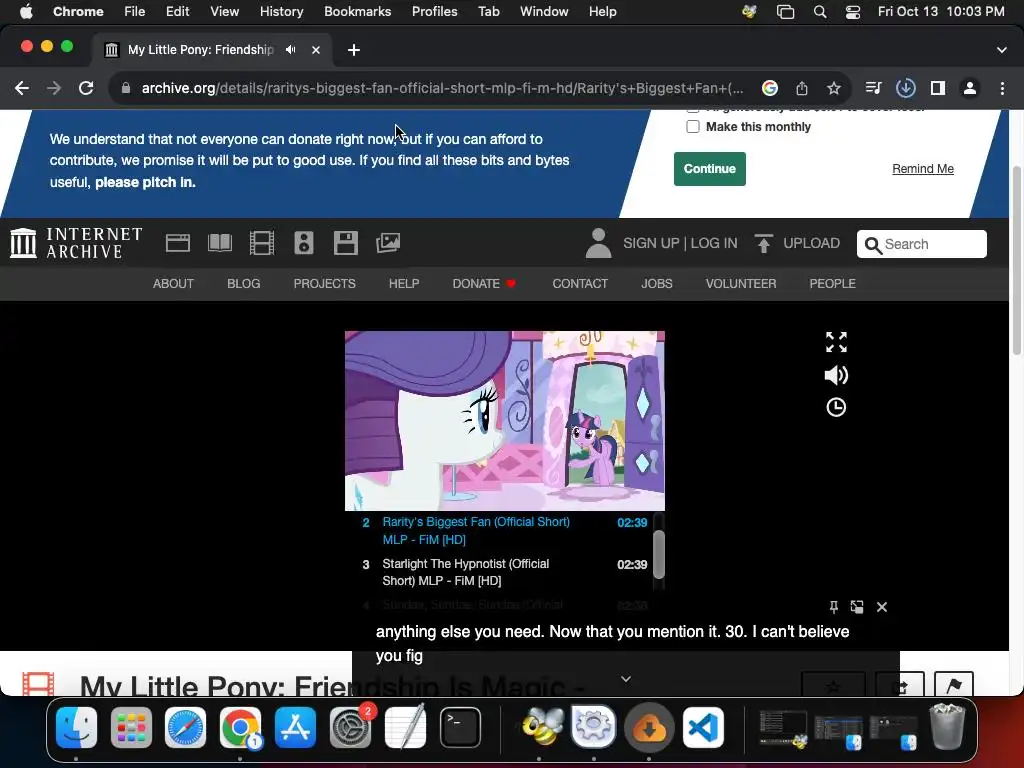Reload the current page
This screenshot has height=768, width=1024.
click(x=86, y=88)
